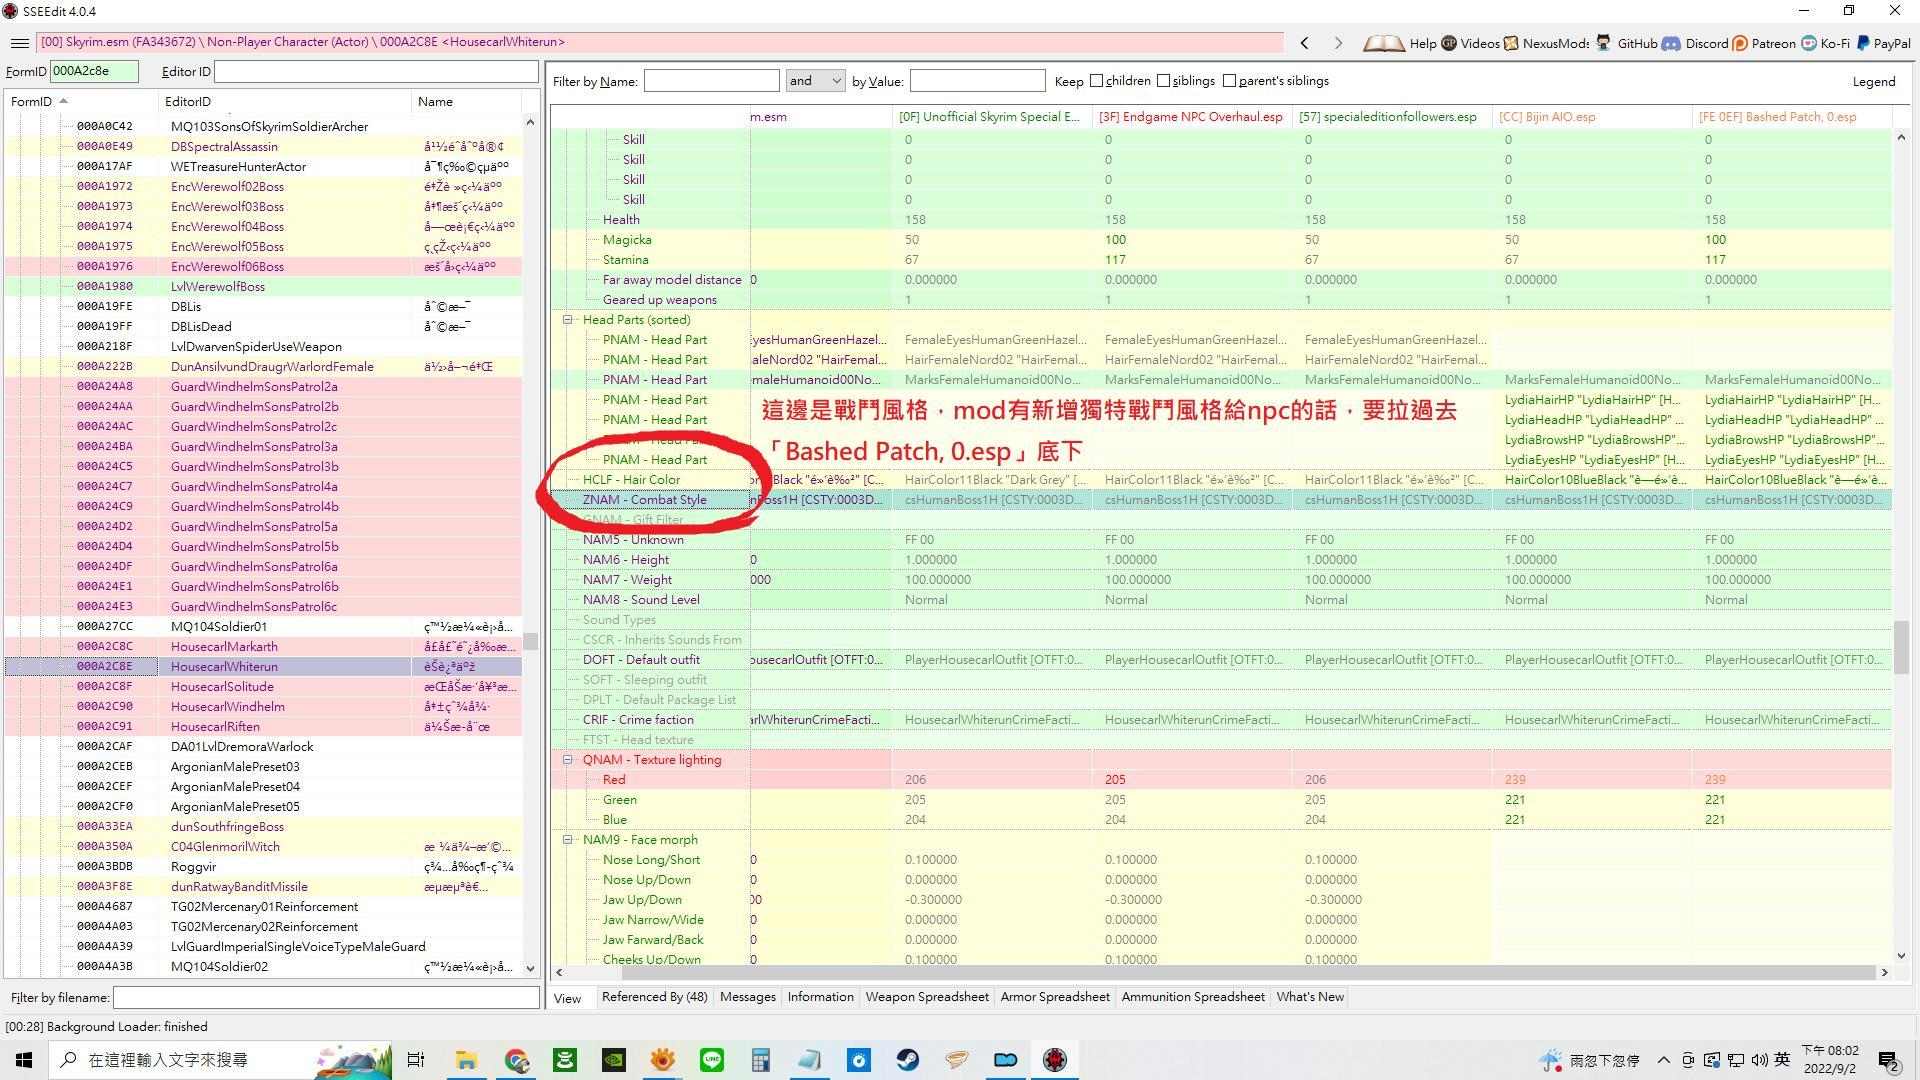The height and width of the screenshot is (1080, 1920).
Task: Select Filter by Value input field
Action: click(976, 80)
